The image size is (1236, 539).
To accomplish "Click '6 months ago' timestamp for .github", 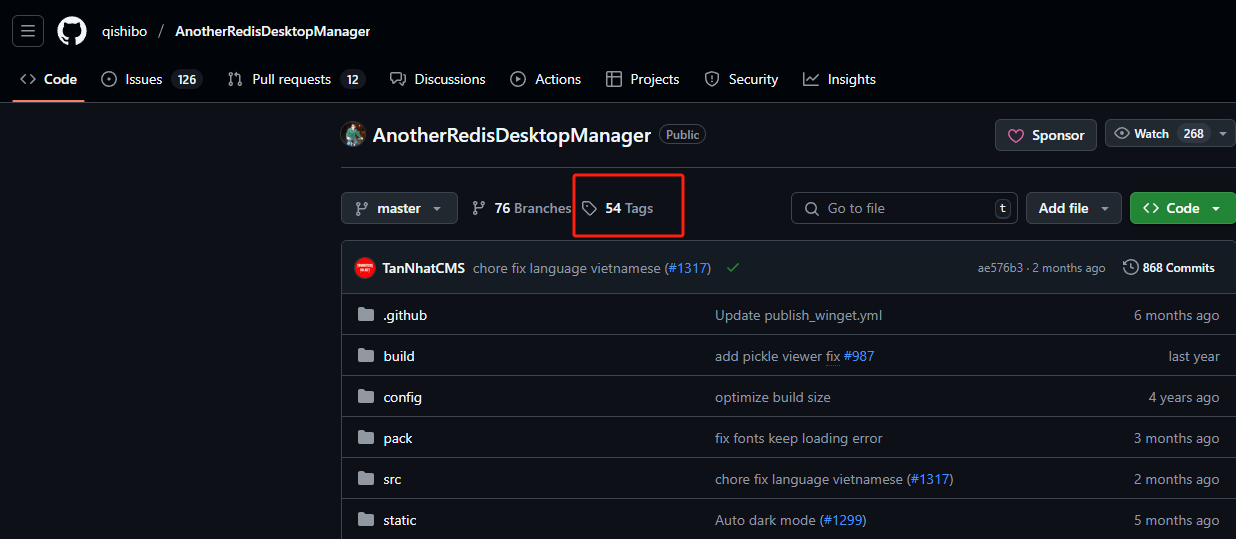I will (1176, 315).
